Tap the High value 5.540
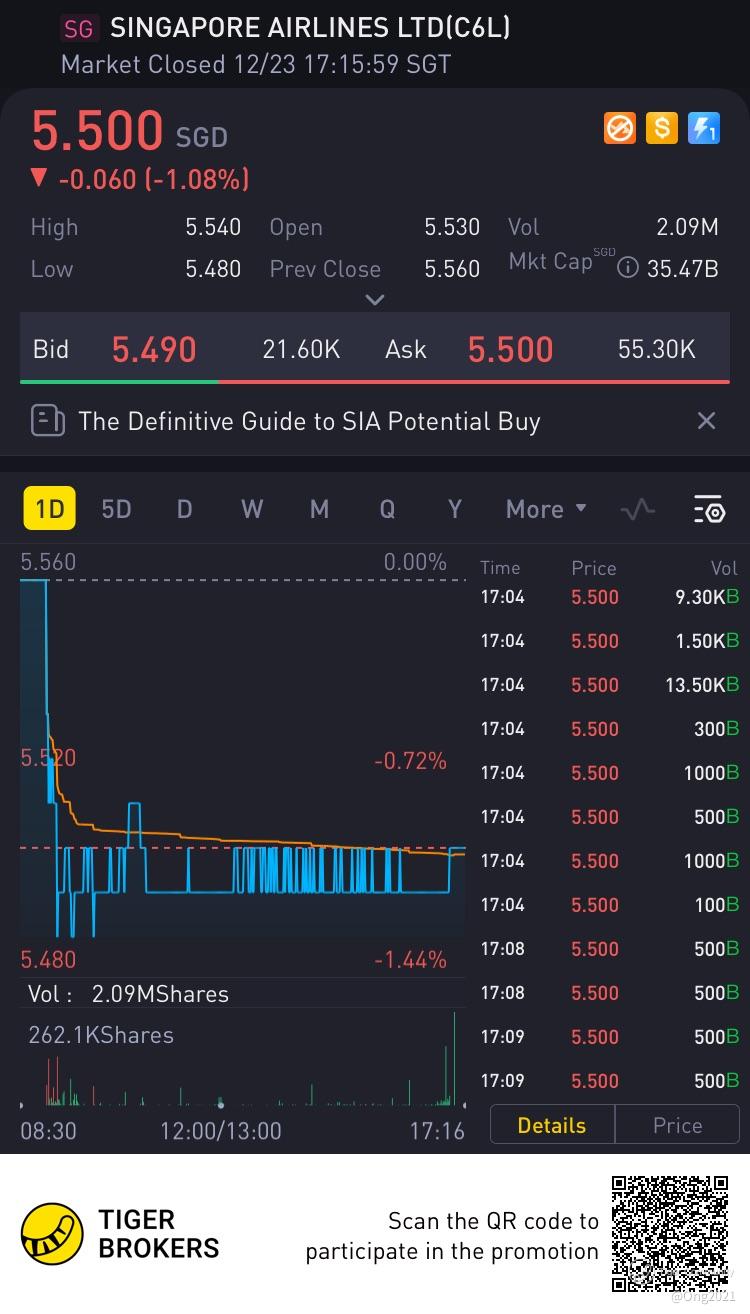Viewport: 750px width, 1314px height. coord(213,227)
